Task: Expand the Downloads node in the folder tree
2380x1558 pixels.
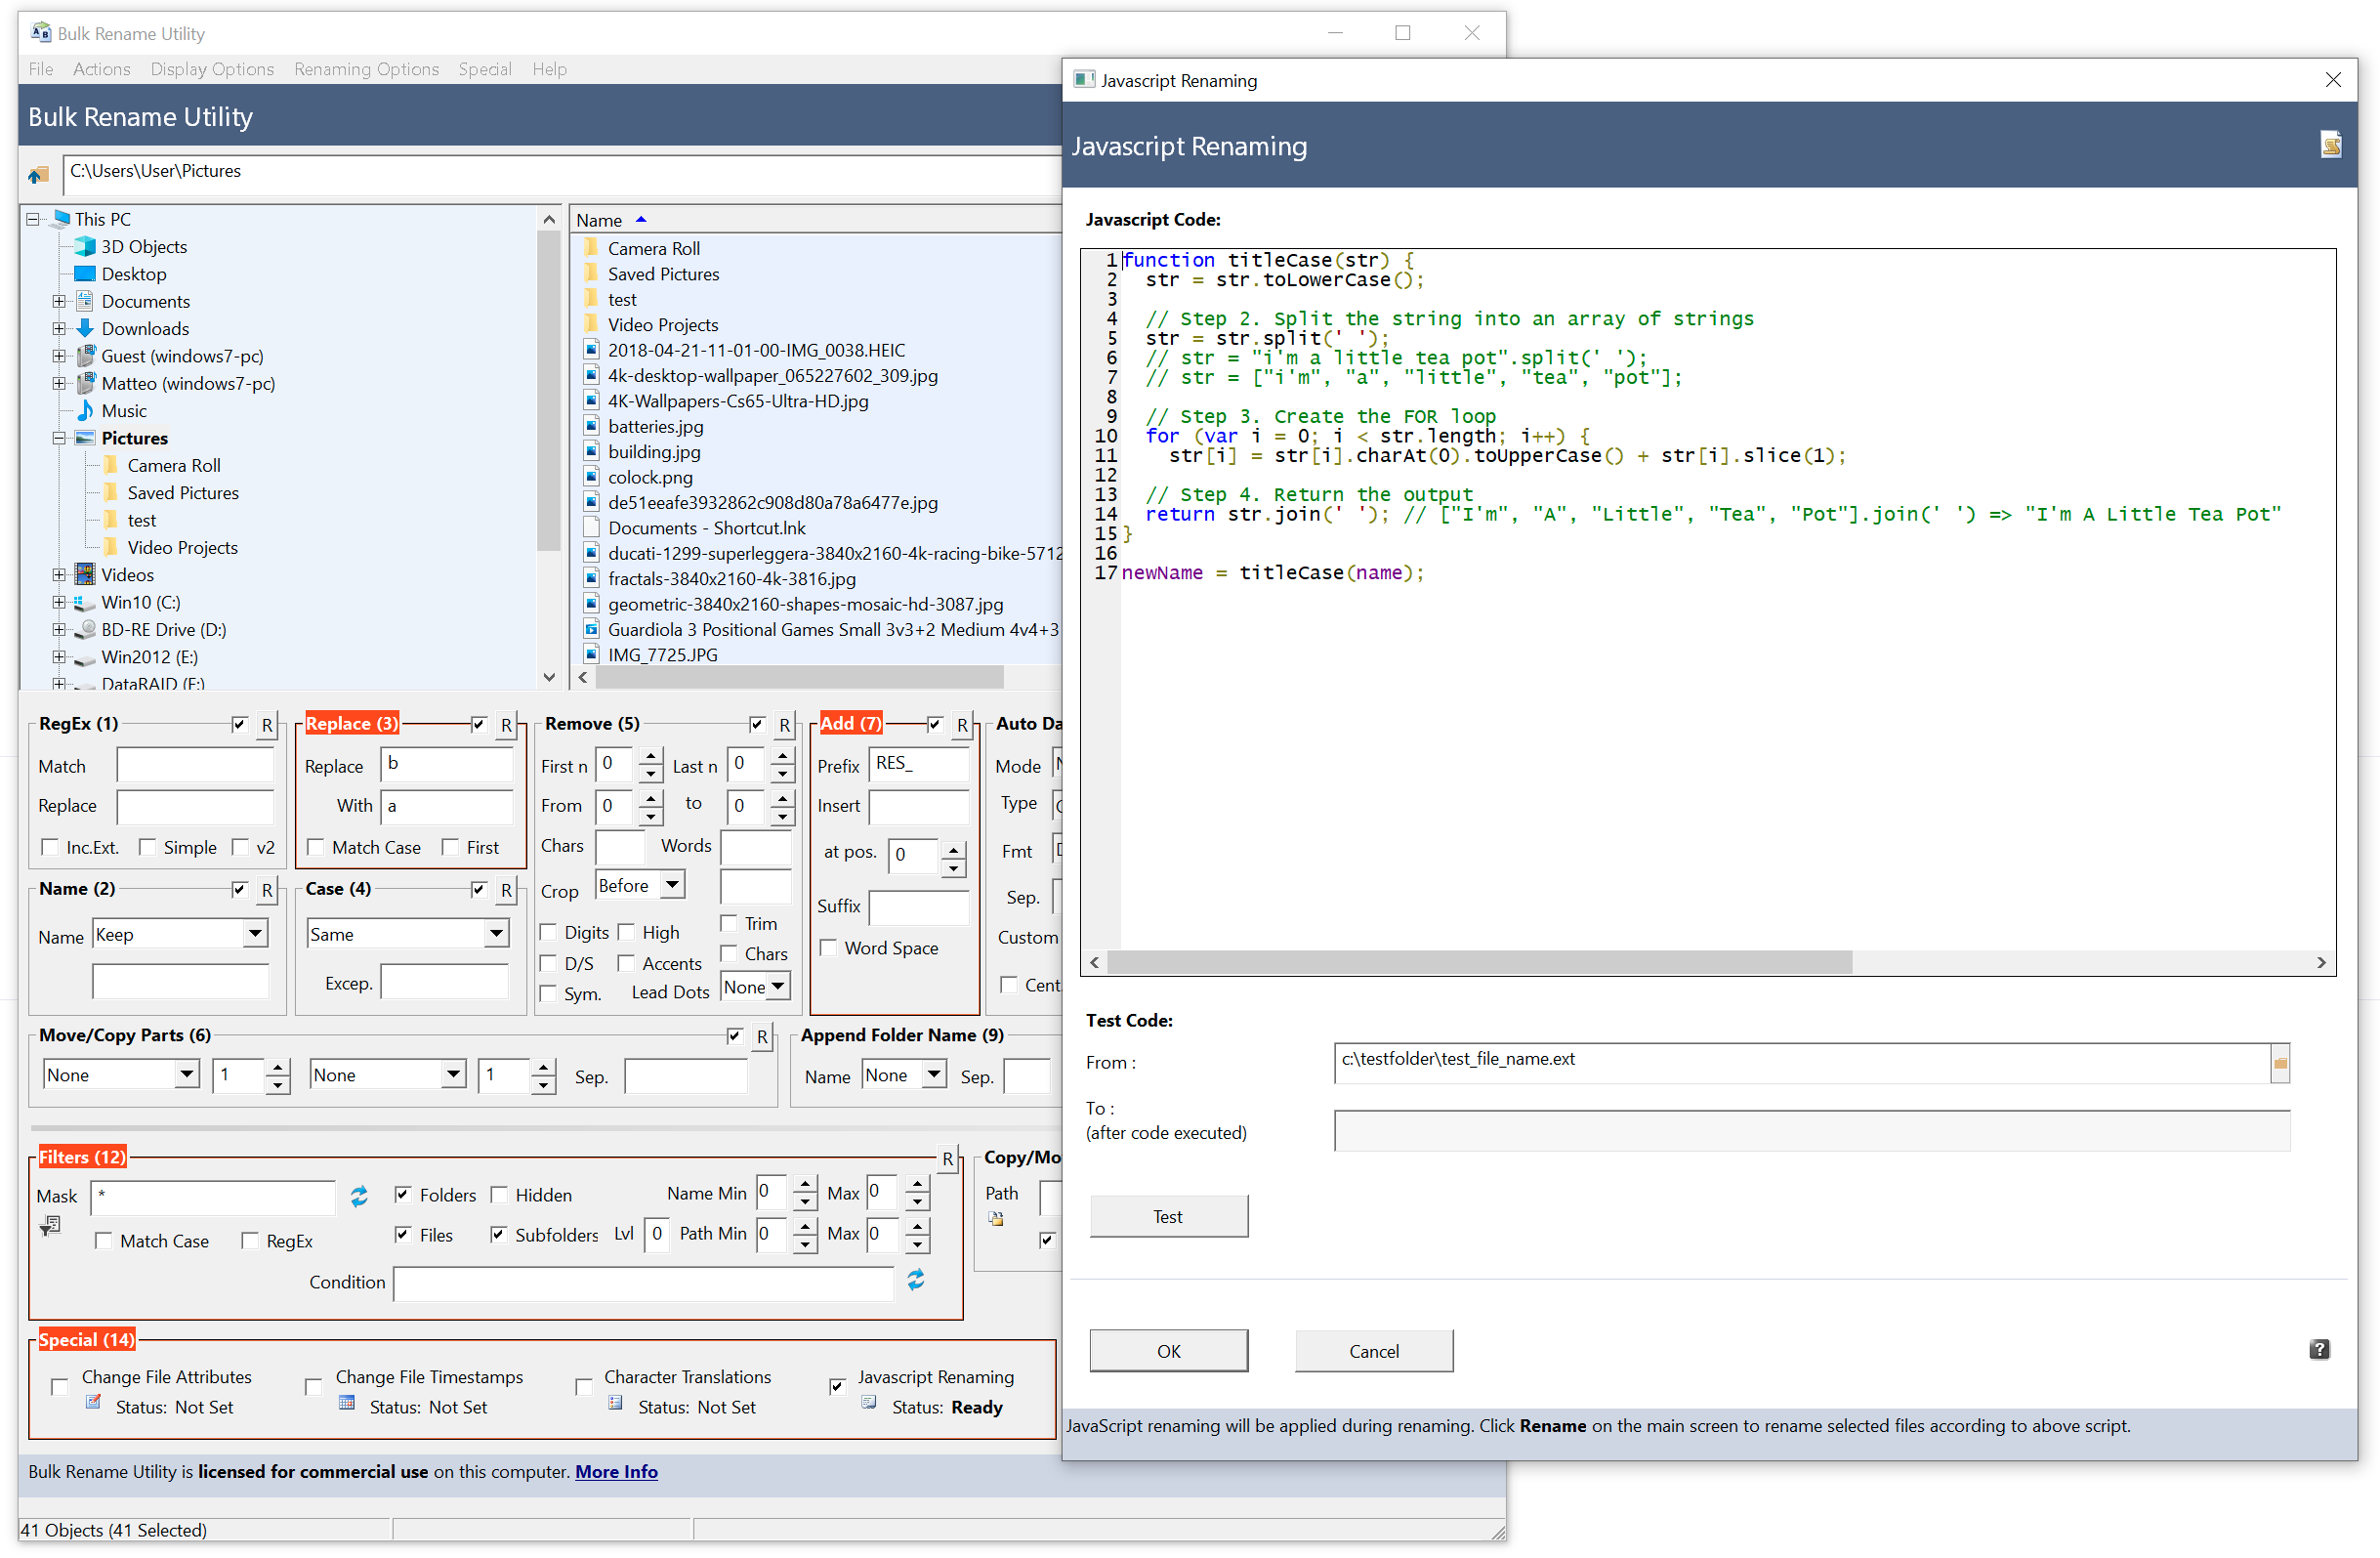Action: (57, 328)
